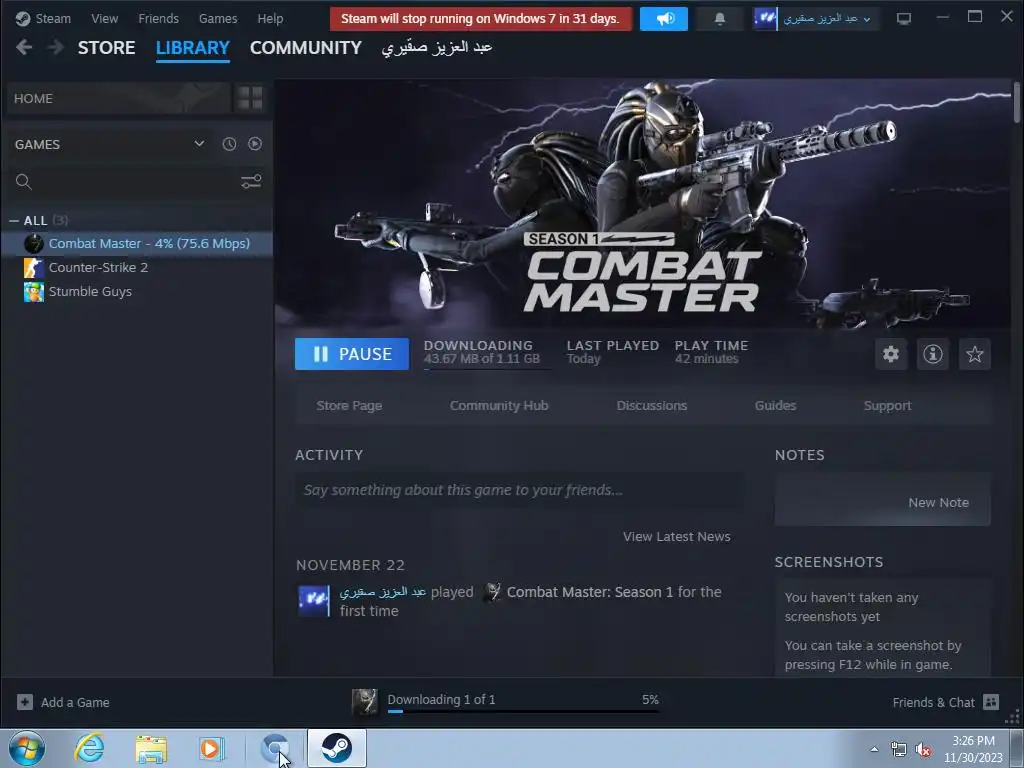
Task: Go back with the left arrow
Action: tap(24, 47)
